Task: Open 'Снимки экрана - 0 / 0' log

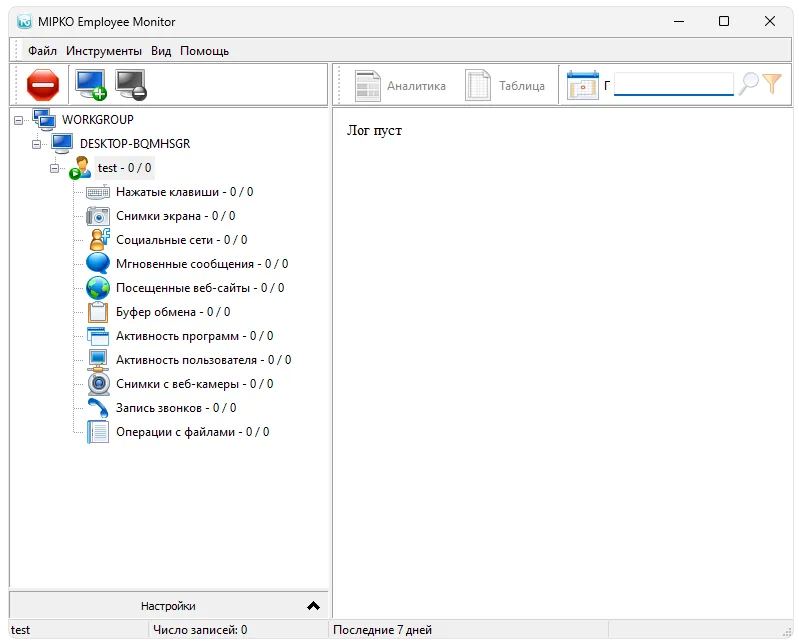Action: click(x=176, y=216)
